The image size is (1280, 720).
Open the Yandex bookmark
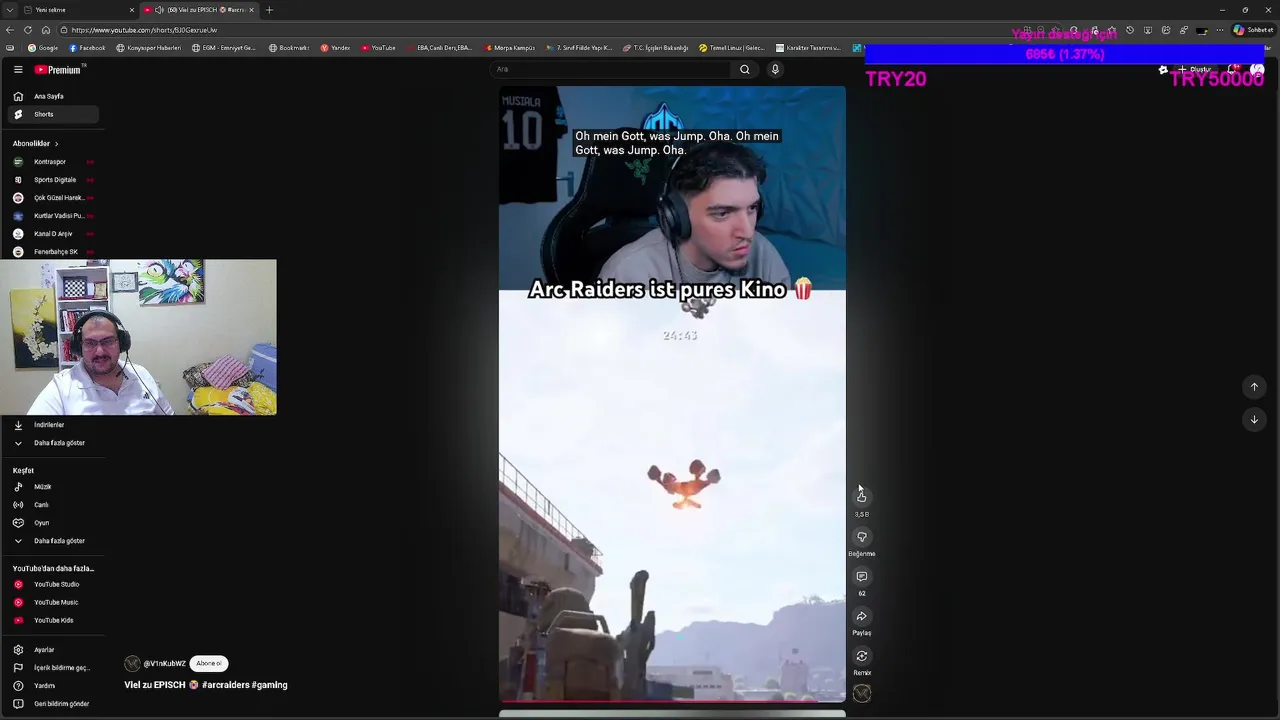(335, 48)
